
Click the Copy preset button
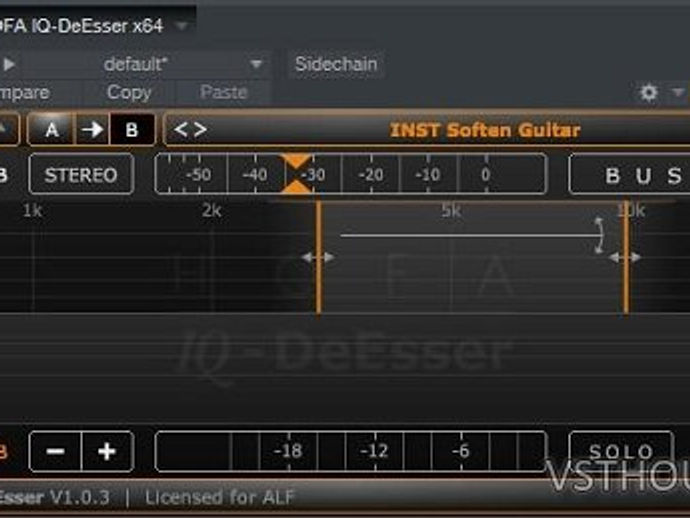[x=129, y=92]
